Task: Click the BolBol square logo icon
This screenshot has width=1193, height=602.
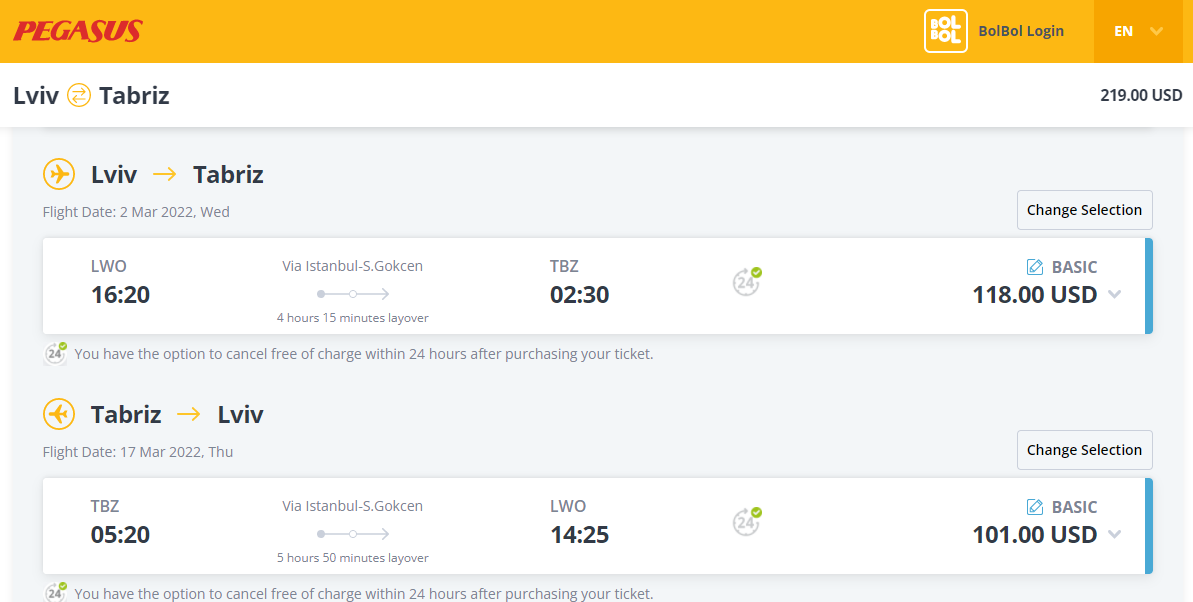Action: [x=946, y=31]
